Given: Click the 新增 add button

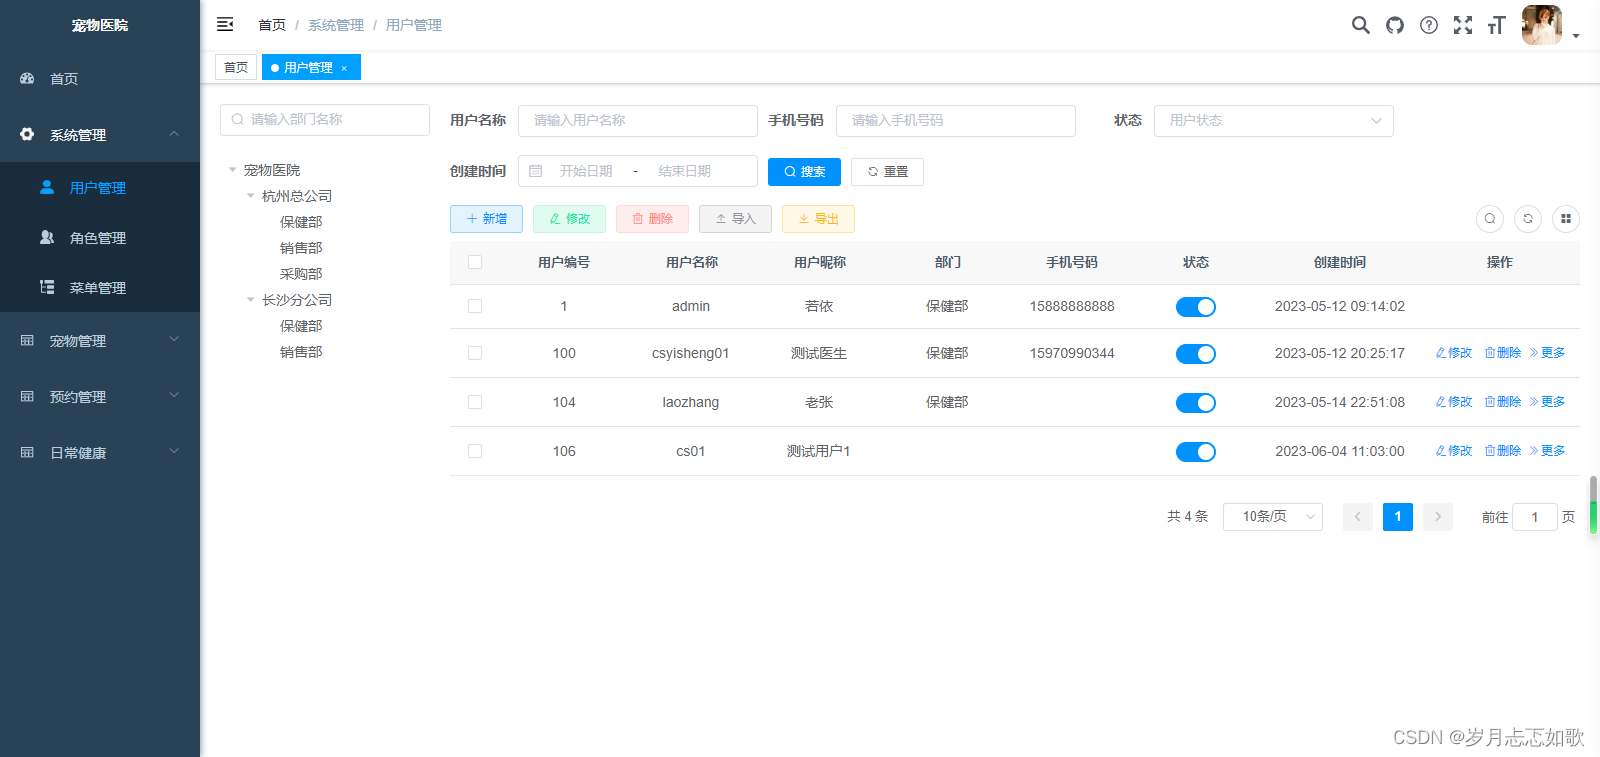Looking at the screenshot, I should [x=486, y=219].
